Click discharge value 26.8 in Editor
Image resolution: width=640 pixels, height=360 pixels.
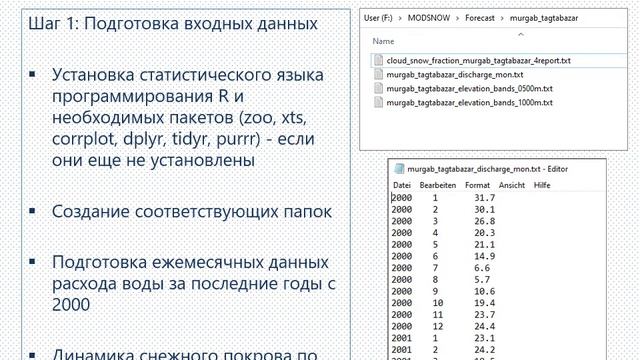pos(484,221)
